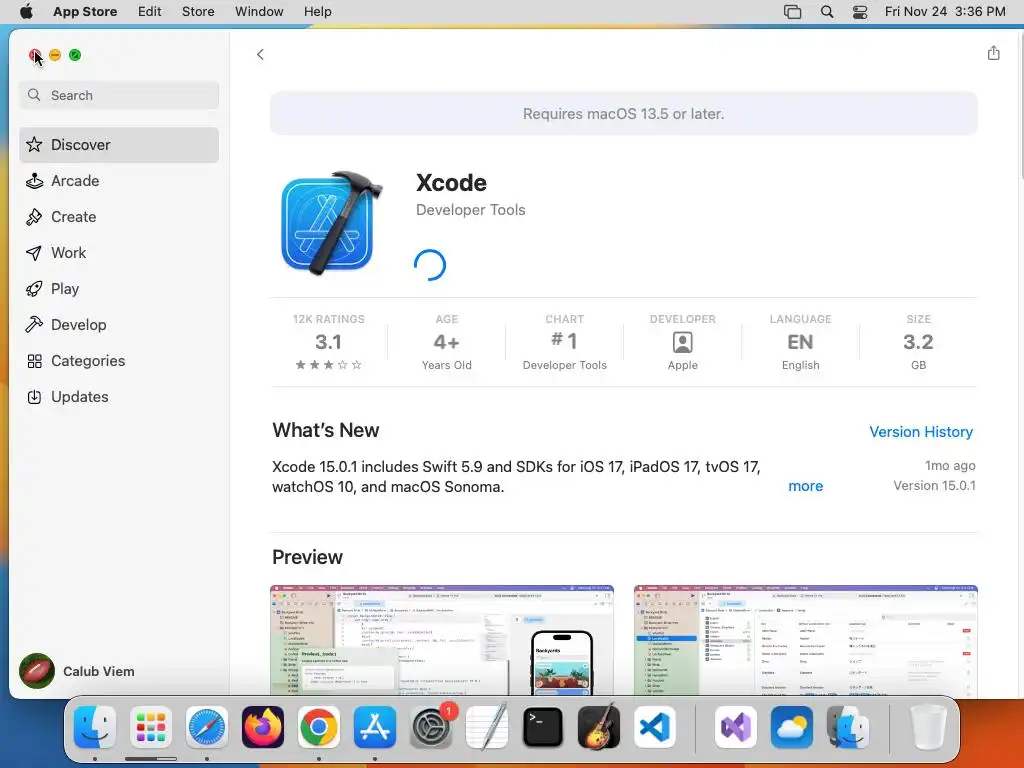The height and width of the screenshot is (768, 1024).
Task: Click the page vertical scrollbar
Action: pos(1021,105)
